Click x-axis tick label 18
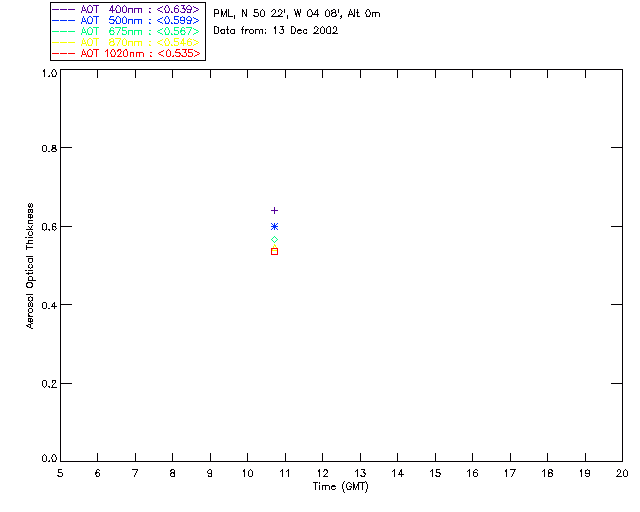Screen dimensions: 640x512 (x=547, y=473)
